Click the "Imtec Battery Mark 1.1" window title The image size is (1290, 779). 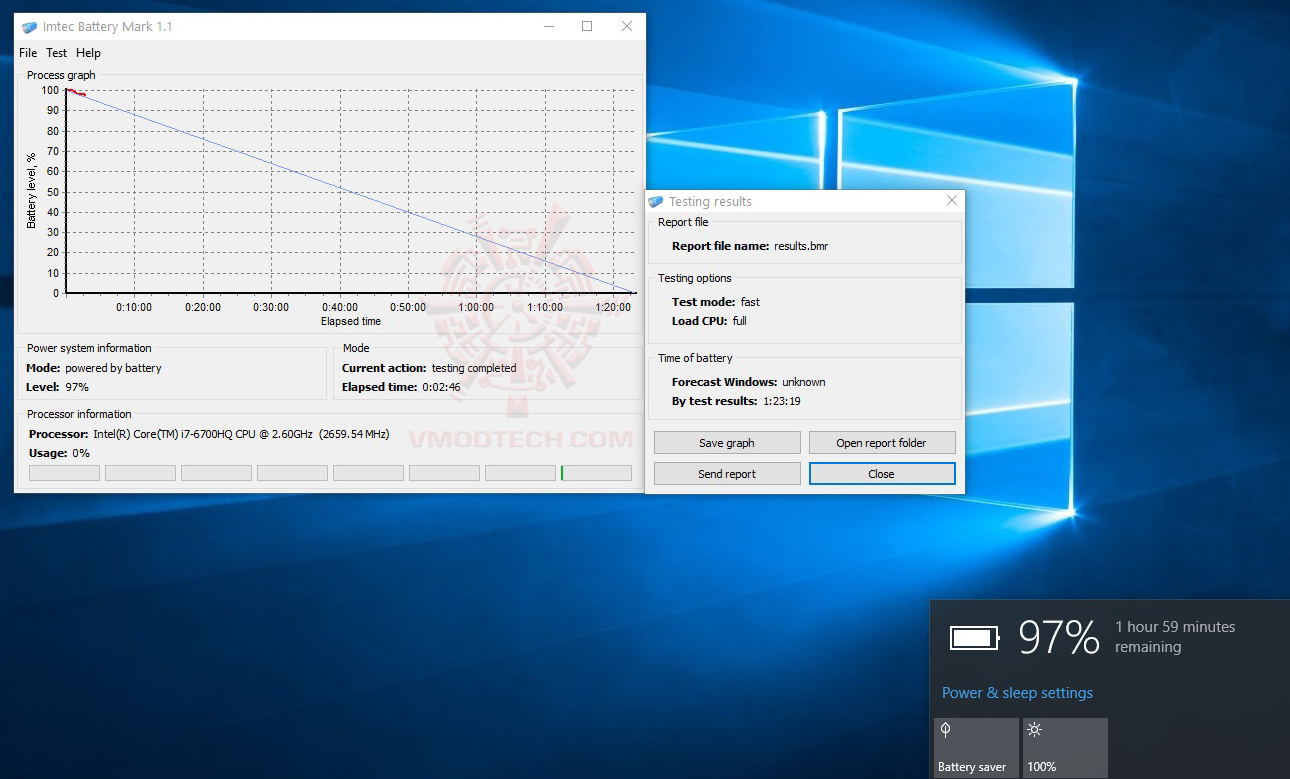(x=108, y=27)
